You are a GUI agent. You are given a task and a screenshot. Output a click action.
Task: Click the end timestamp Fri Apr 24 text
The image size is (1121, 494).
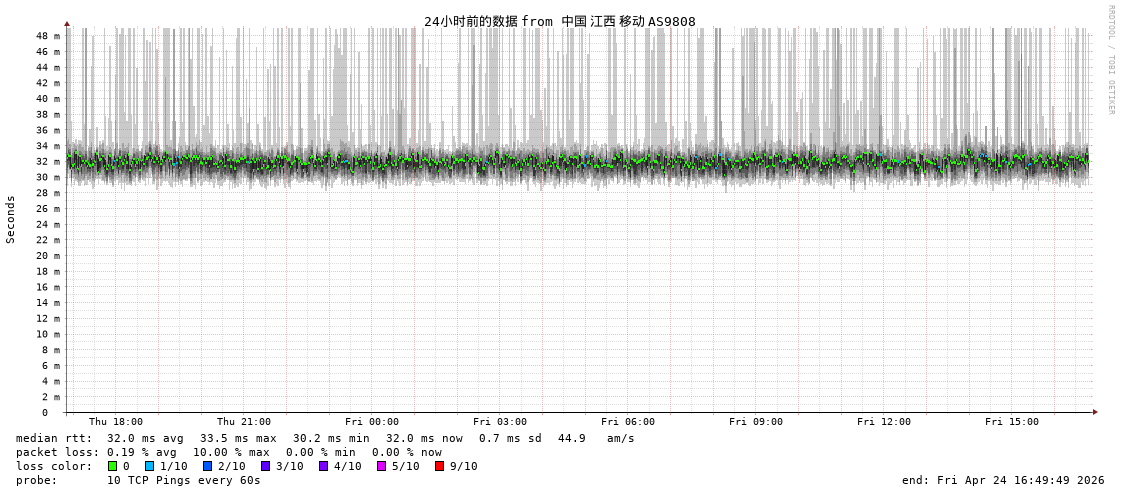point(1003,480)
